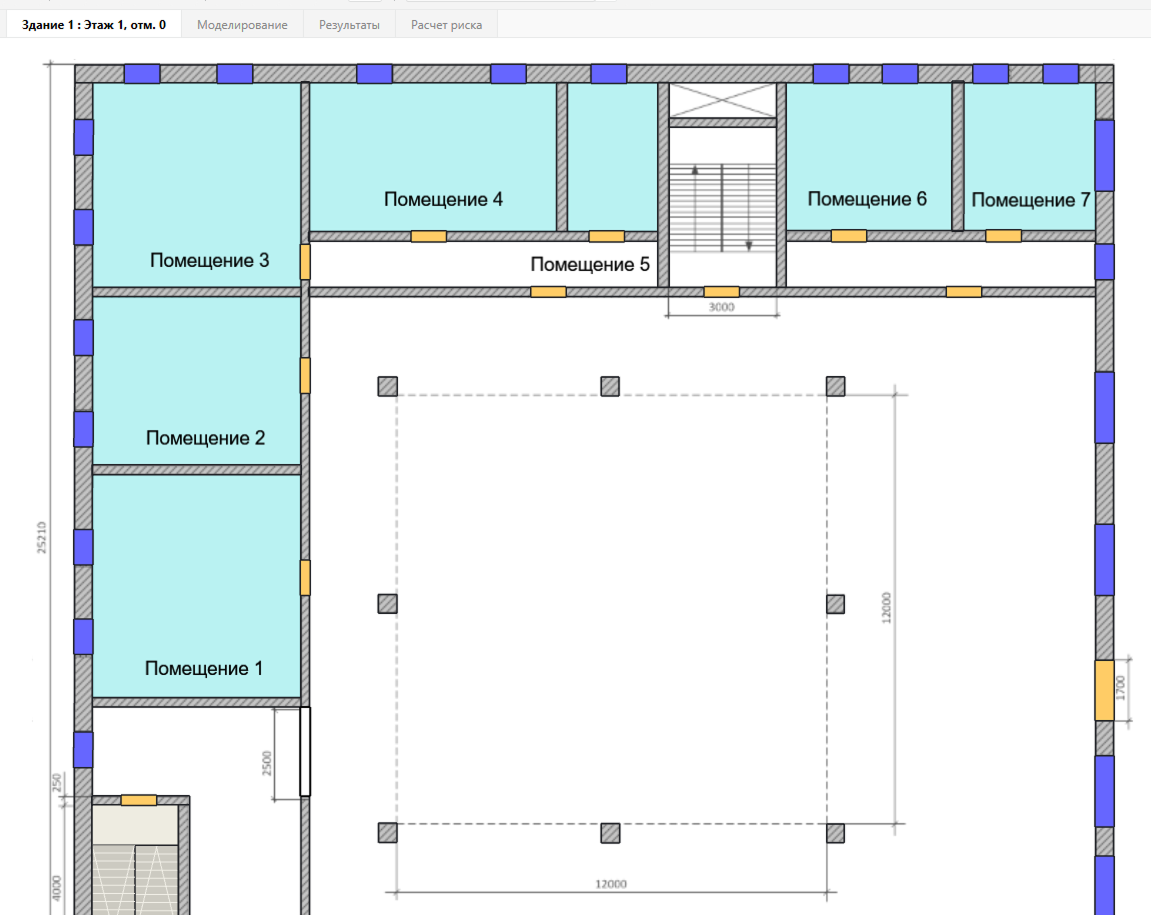This screenshot has height=915, width=1151.
Task: Click the Помещение 2 room label
Action: 206,438
